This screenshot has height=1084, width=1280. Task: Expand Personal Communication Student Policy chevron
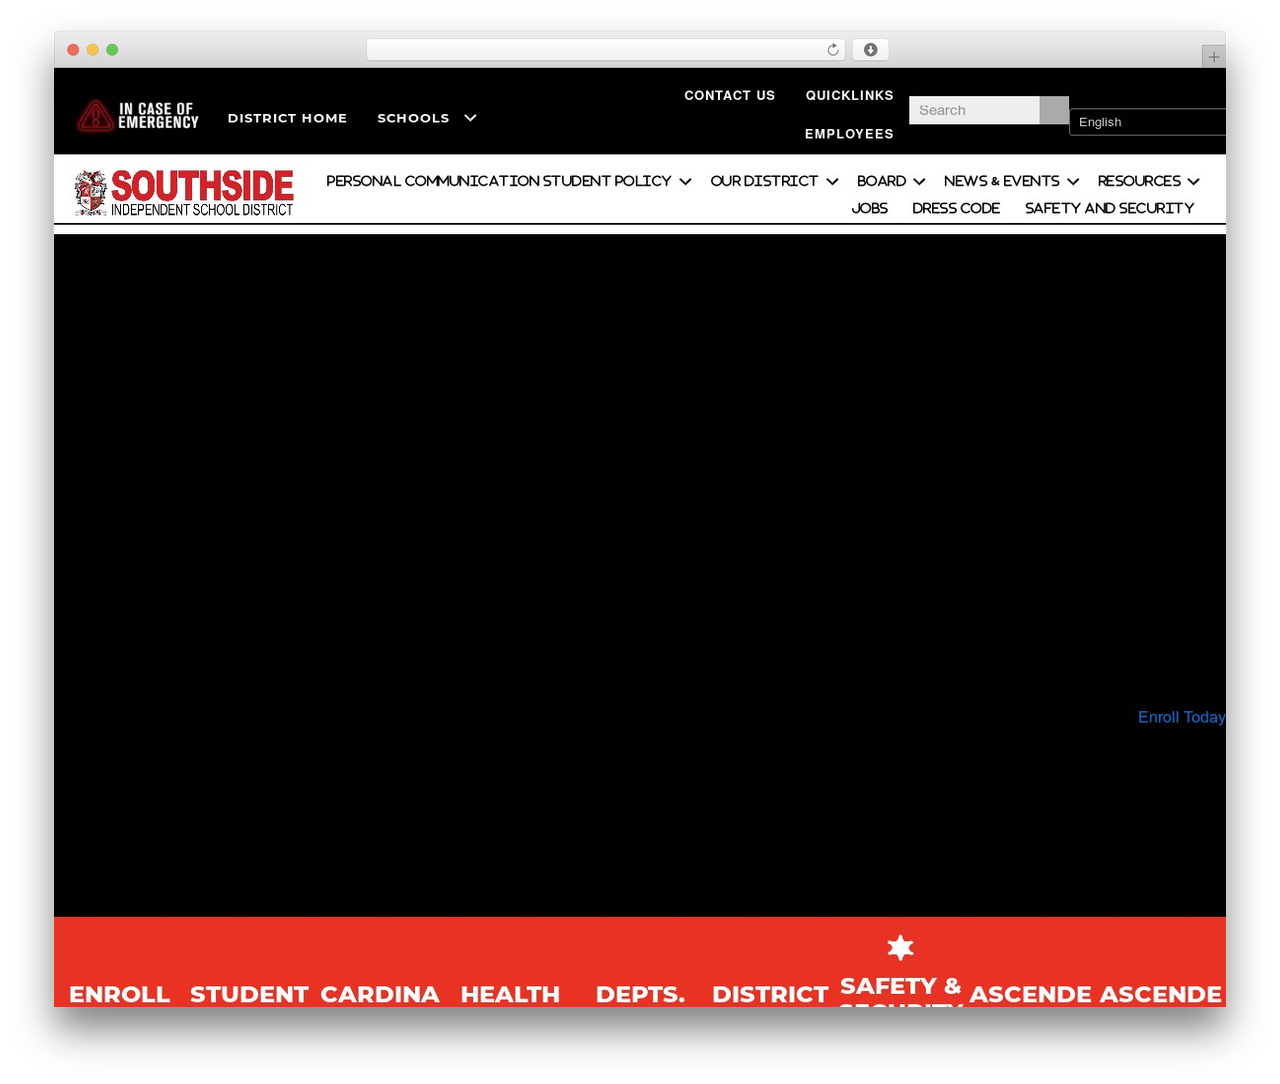pyautogui.click(x=685, y=182)
